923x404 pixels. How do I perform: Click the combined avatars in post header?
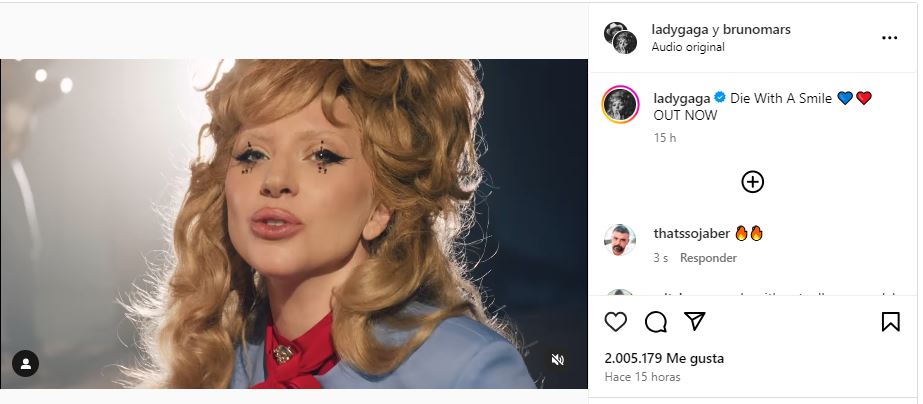[620, 37]
